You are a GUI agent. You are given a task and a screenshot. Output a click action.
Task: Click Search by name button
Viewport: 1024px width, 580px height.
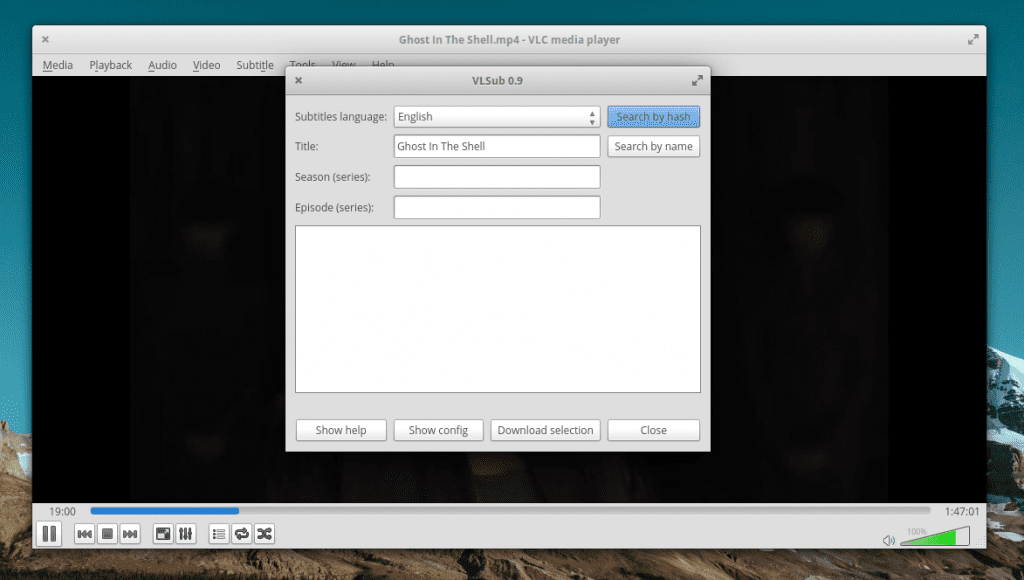pyautogui.click(x=653, y=146)
